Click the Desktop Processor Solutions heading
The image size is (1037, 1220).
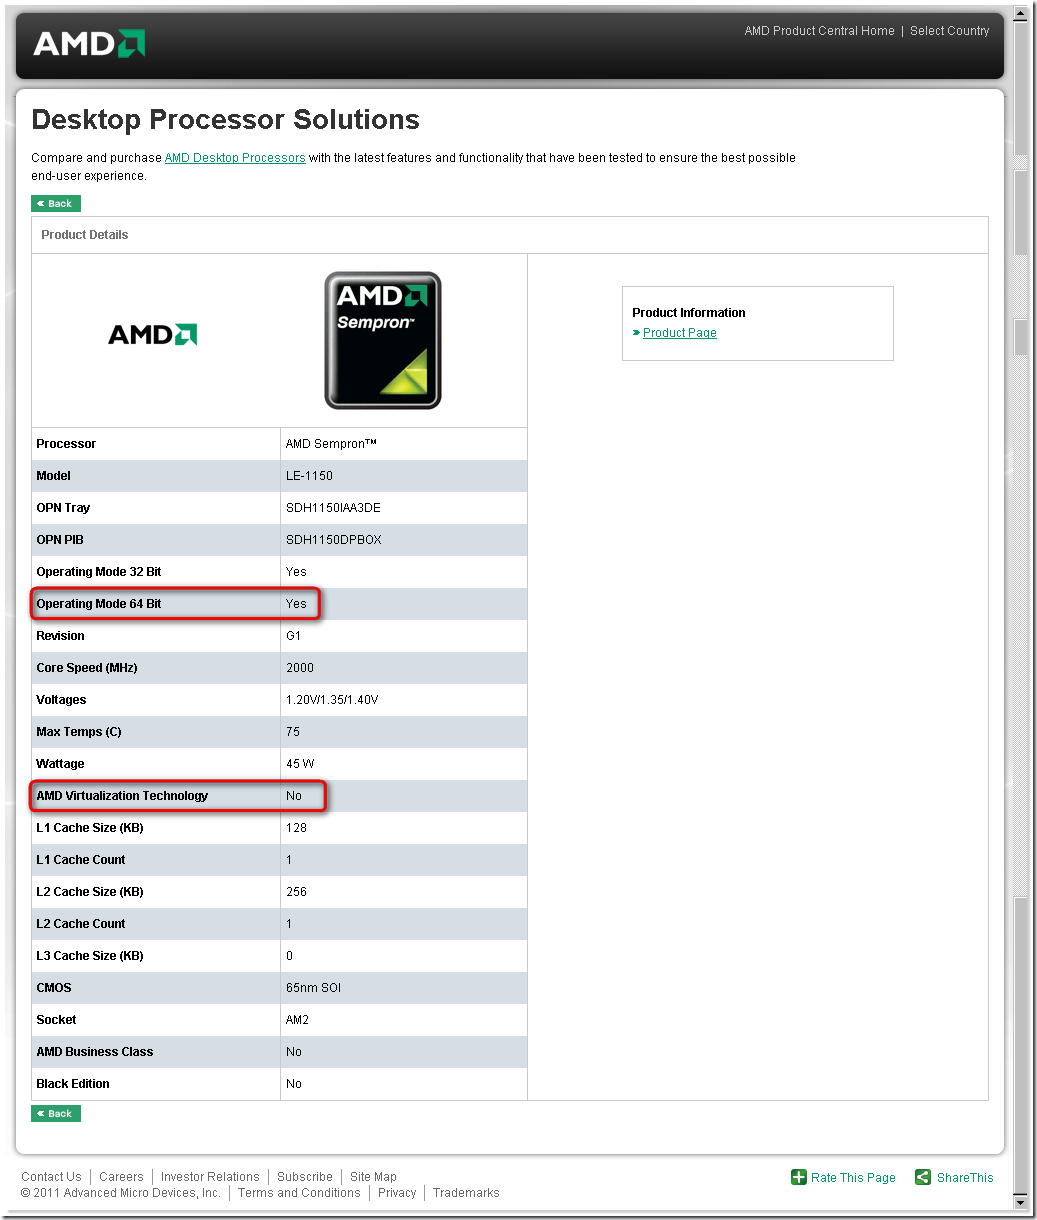click(226, 120)
